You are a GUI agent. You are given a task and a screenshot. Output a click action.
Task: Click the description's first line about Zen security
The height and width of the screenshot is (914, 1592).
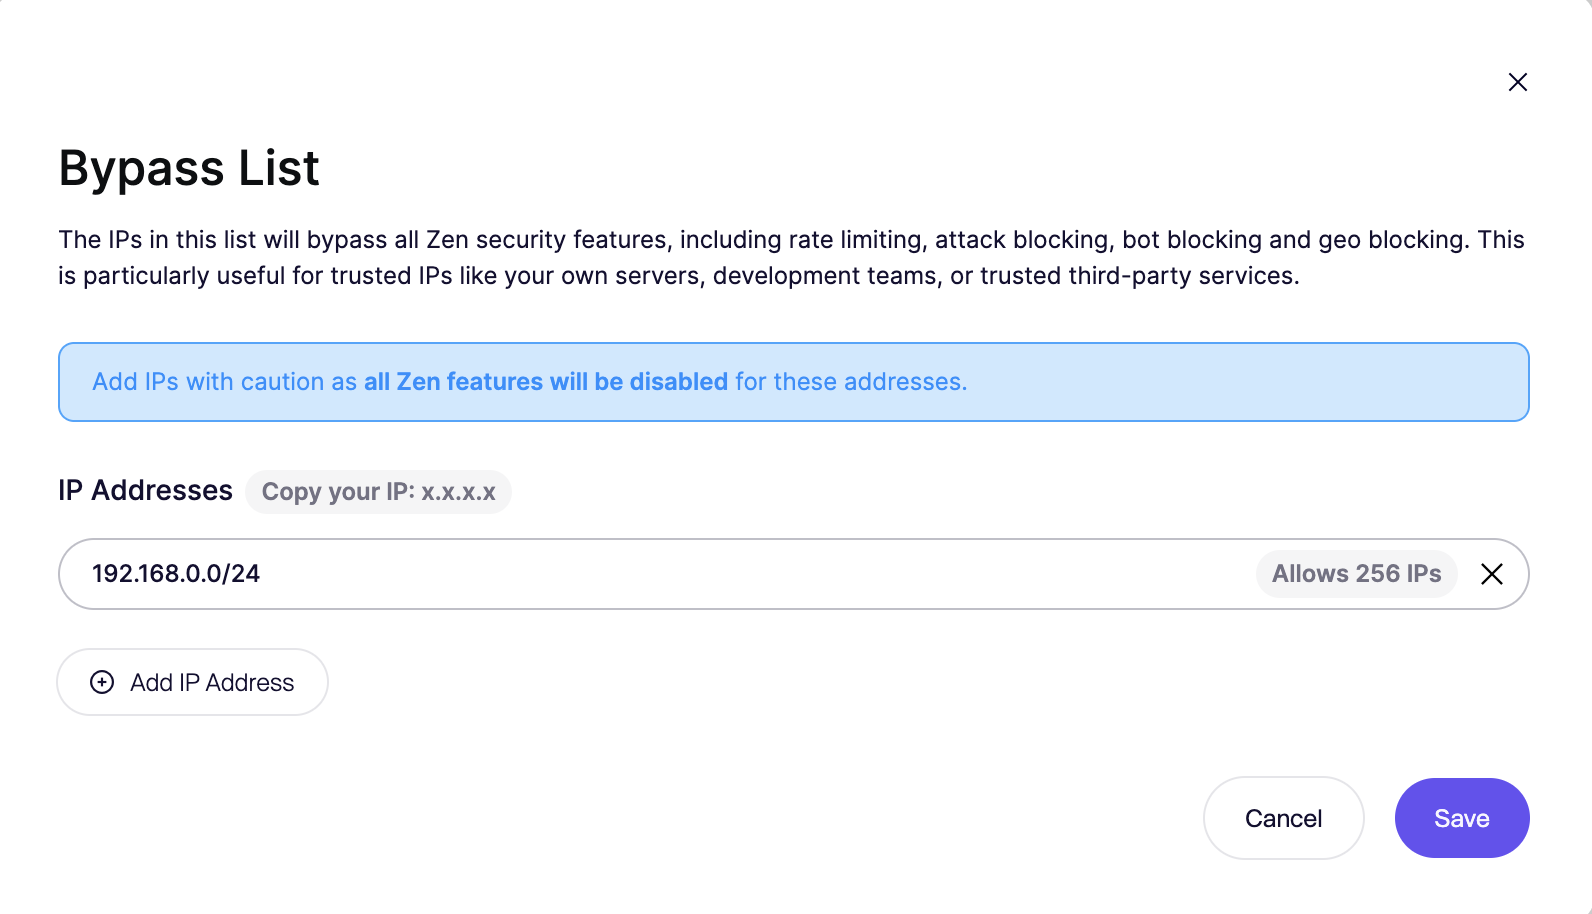790,240
